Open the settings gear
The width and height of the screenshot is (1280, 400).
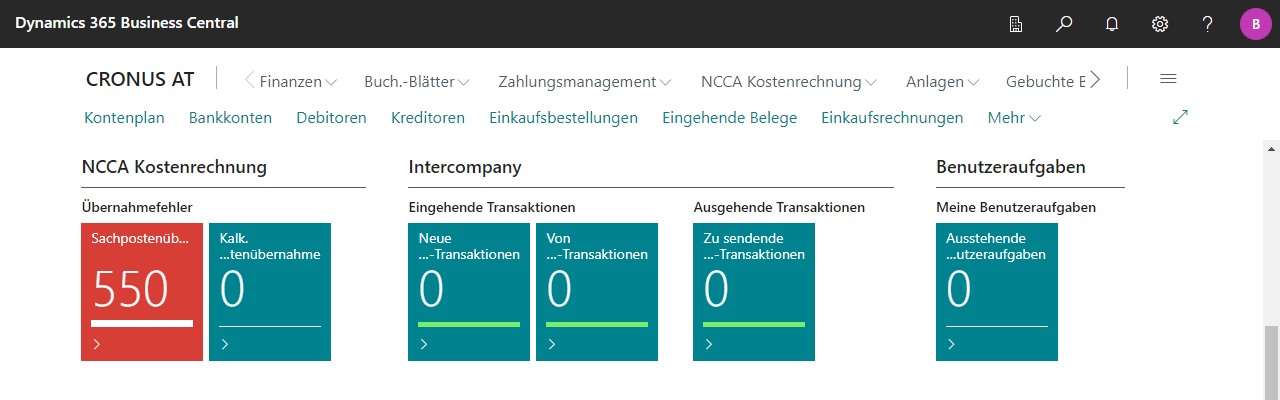pos(1160,24)
